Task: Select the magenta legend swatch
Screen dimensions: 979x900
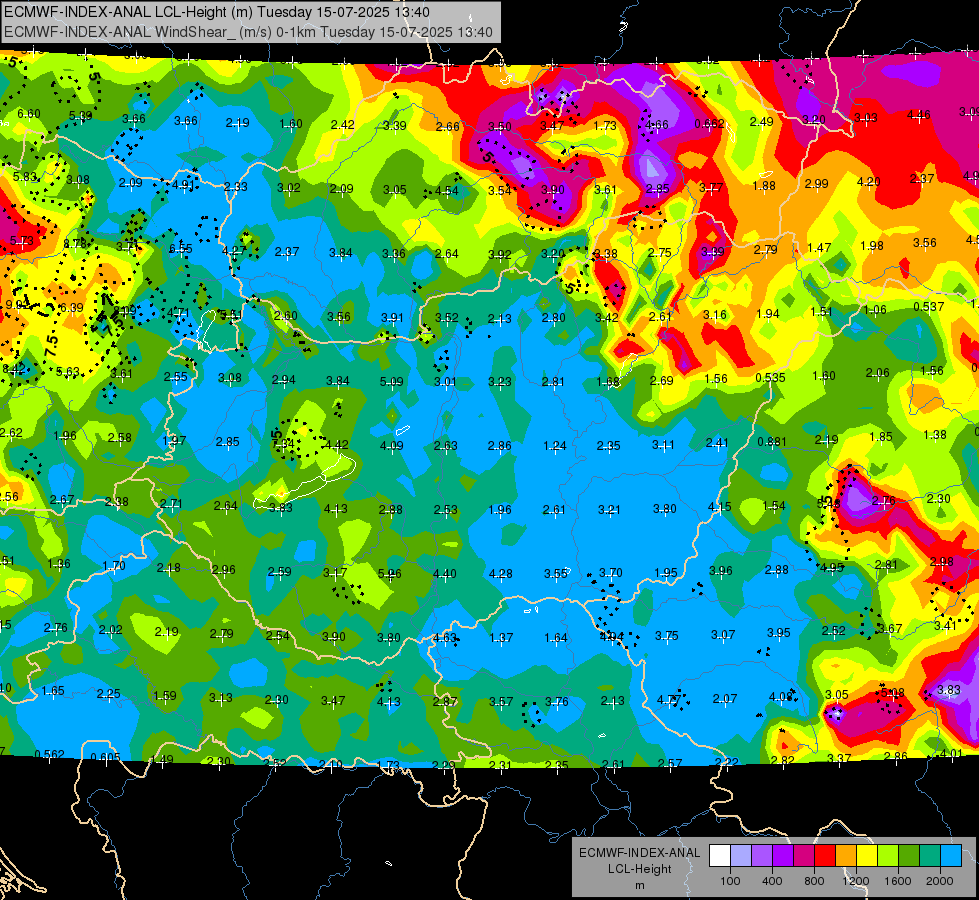Action: pos(804,855)
